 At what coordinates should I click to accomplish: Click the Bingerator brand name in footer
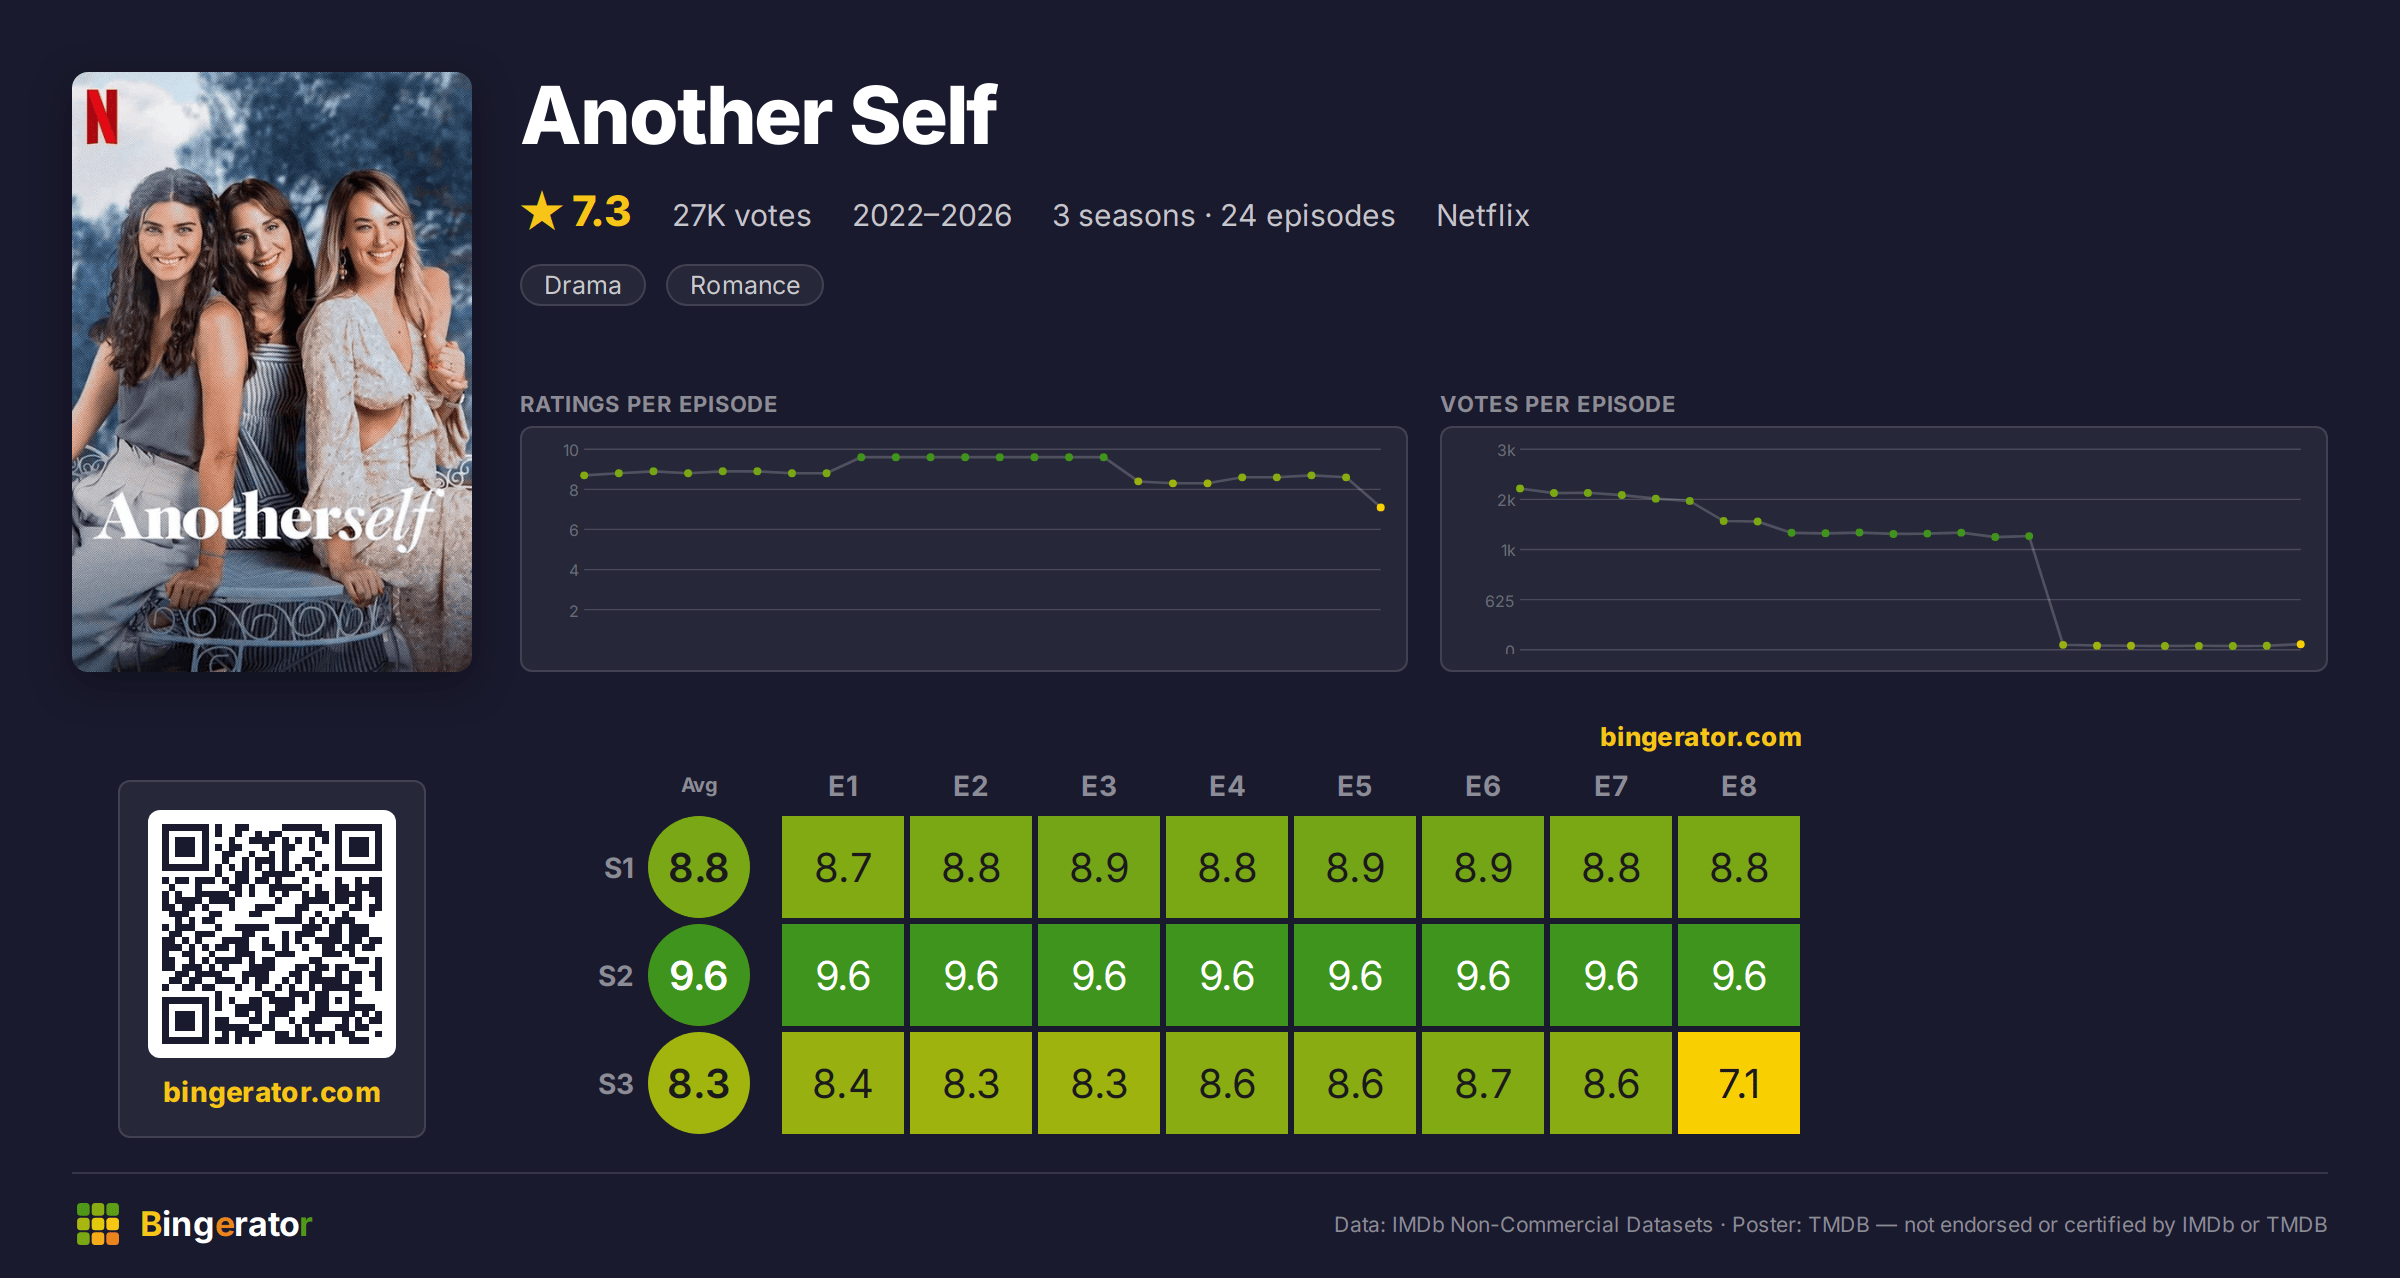[x=226, y=1224]
